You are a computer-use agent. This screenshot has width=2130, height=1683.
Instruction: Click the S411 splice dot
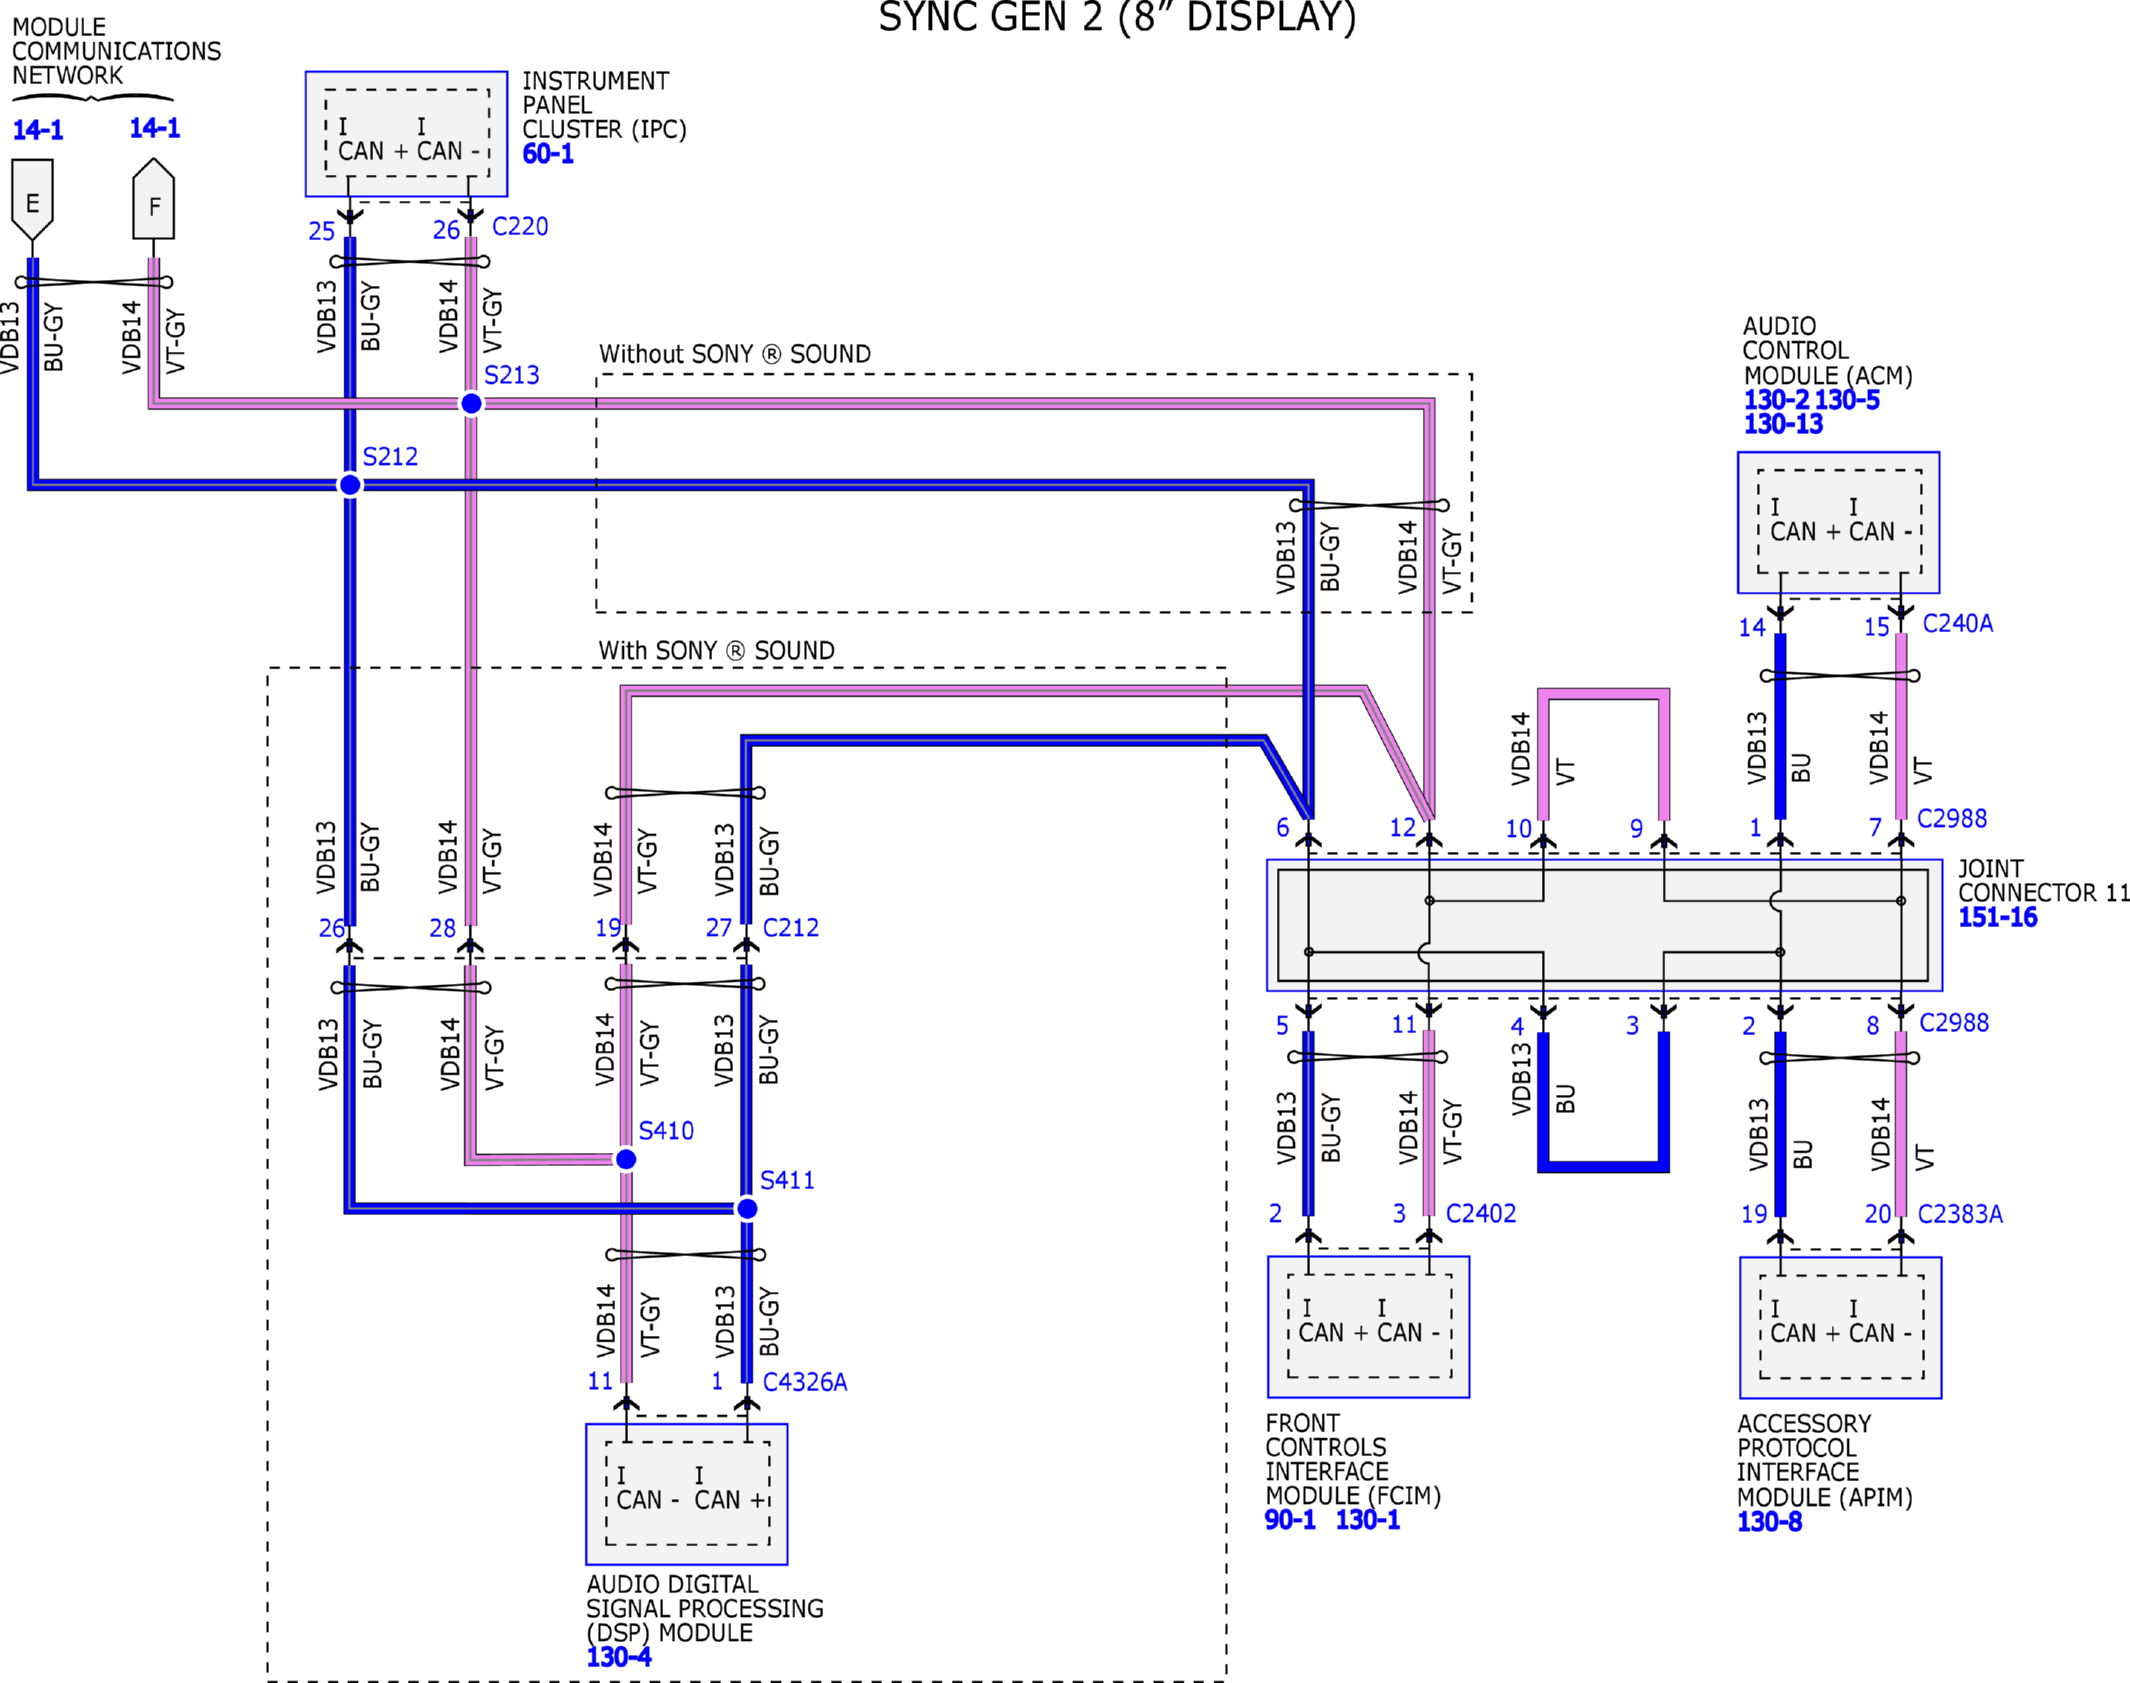(747, 1209)
